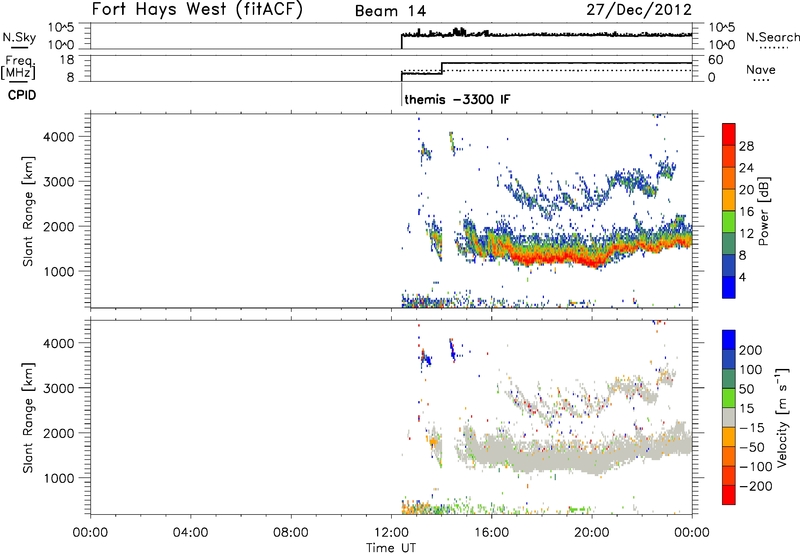Image resolution: width=800 pixels, height=554 pixels.
Task: Click the 'Nave' legend label
Action: click(x=760, y=69)
